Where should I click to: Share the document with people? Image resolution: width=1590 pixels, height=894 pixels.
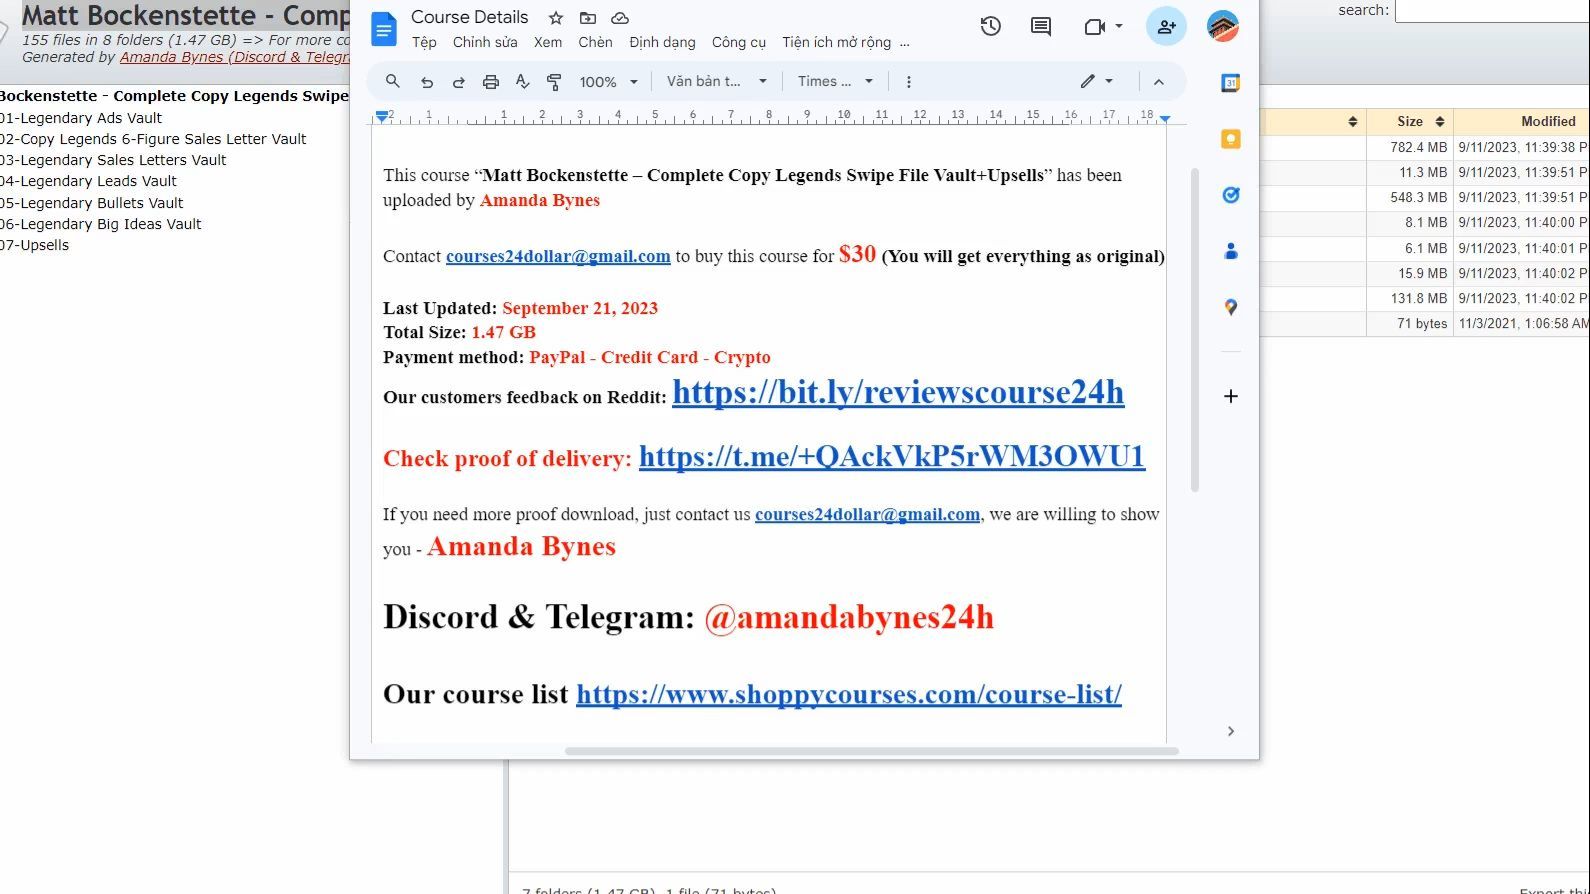point(1166,27)
